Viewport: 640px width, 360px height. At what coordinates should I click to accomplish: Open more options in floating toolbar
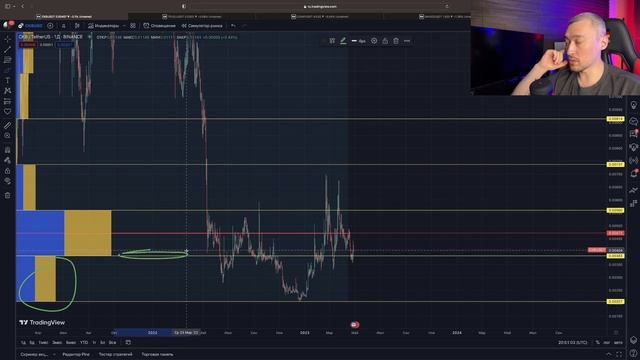pyautogui.click(x=407, y=41)
